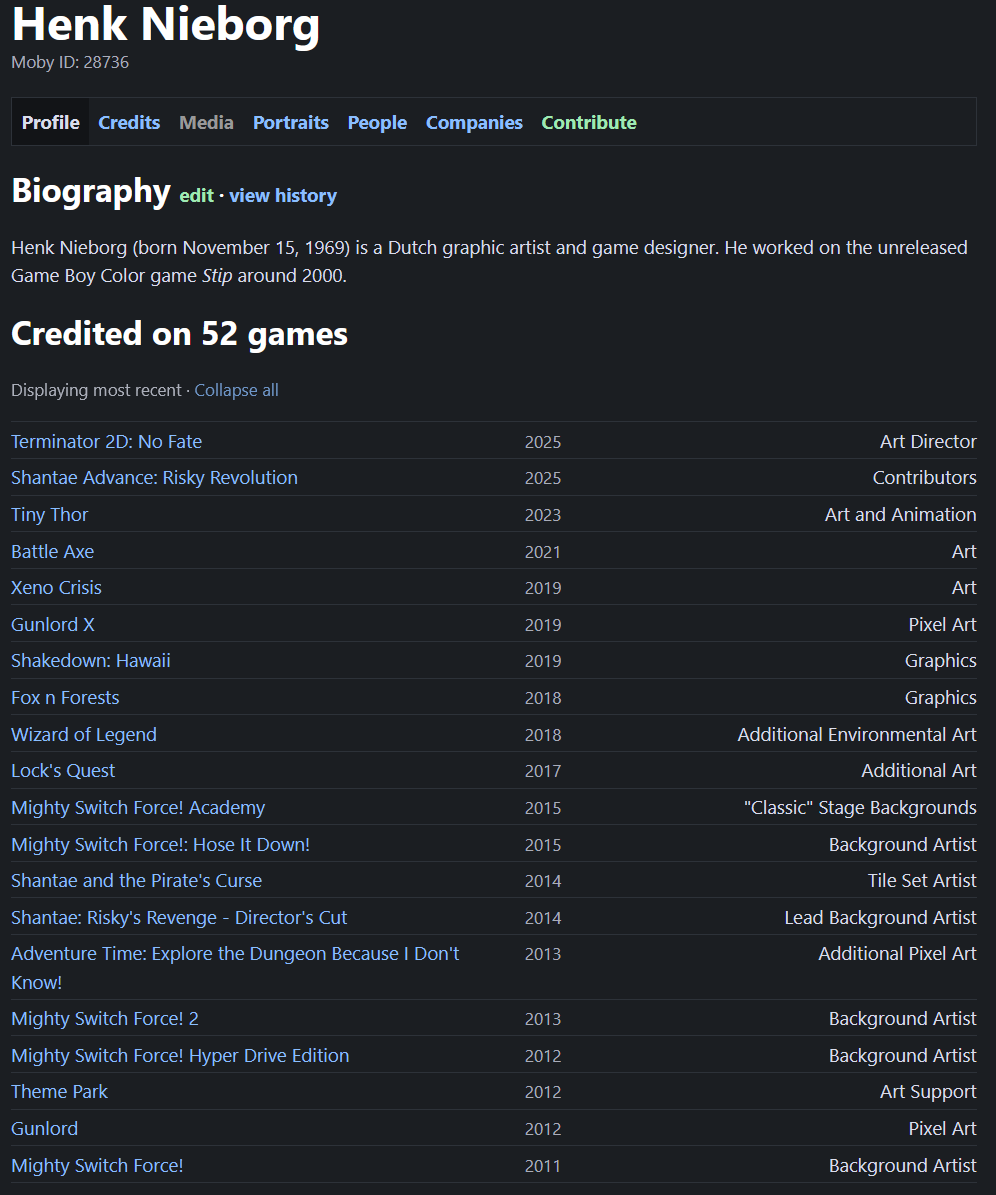The height and width of the screenshot is (1195, 996).
Task: Click the 2012 Gunlord game link
Action: (x=44, y=1128)
